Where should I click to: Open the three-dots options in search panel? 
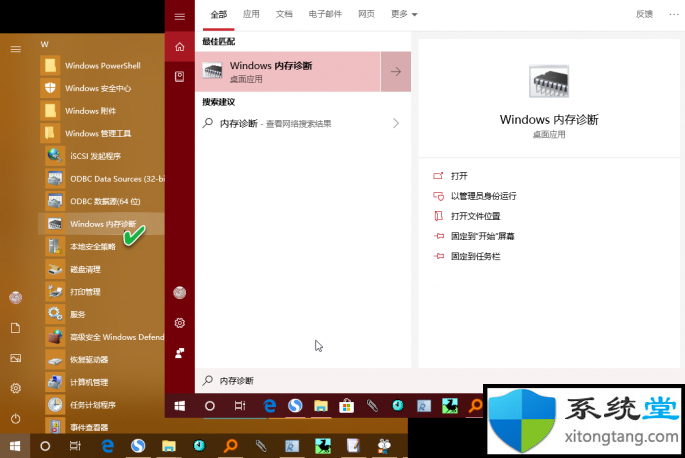point(674,14)
